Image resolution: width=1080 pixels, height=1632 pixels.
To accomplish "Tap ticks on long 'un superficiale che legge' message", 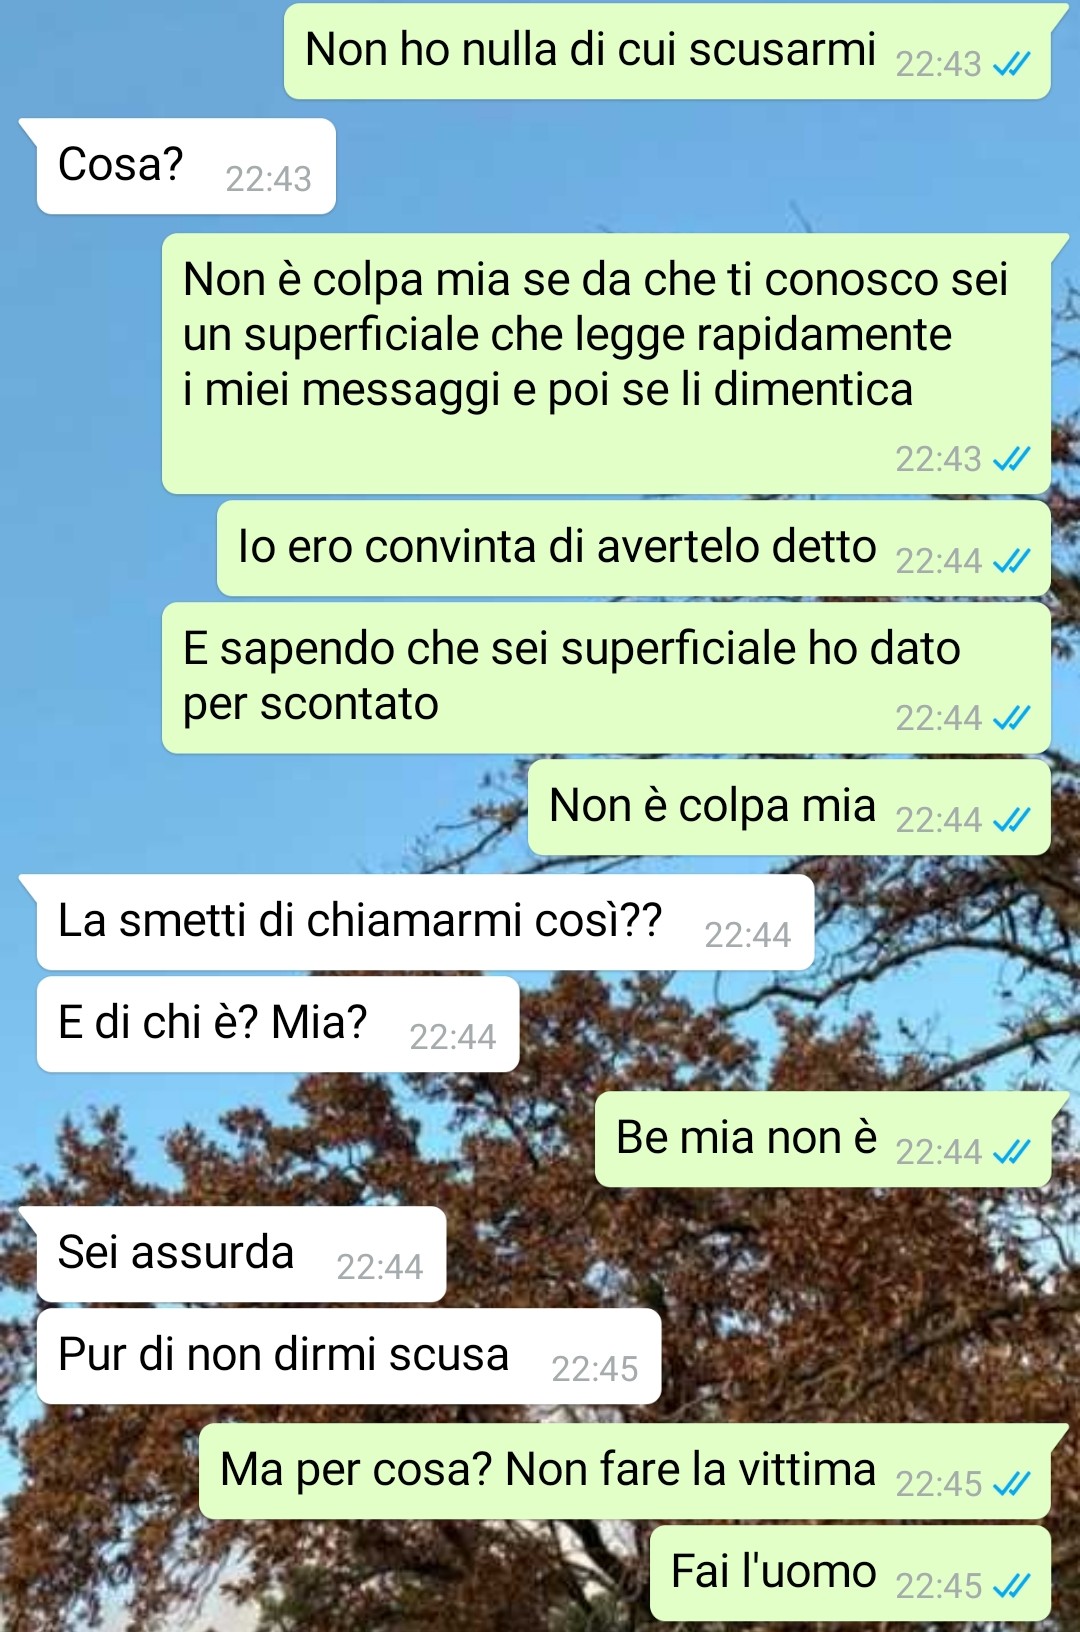I will click(x=1011, y=459).
